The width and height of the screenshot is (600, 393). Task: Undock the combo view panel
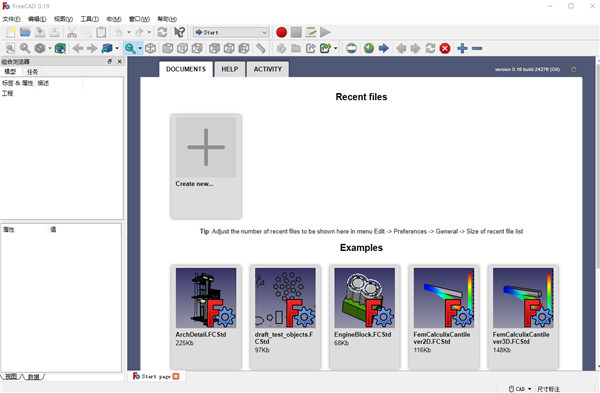coord(109,61)
